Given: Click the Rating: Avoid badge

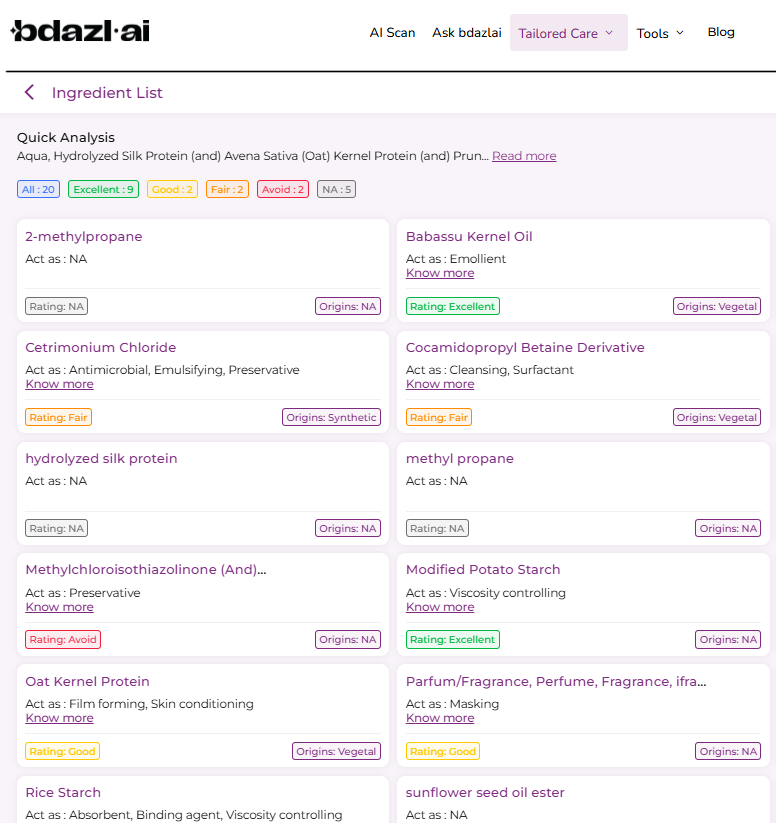Looking at the screenshot, I should 63,639.
